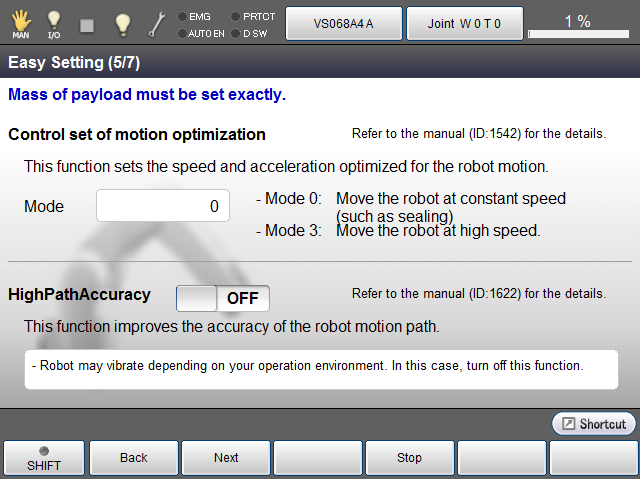Toggle the HighPathAccuracy switch on
The width and height of the screenshot is (640, 479).
point(222,298)
